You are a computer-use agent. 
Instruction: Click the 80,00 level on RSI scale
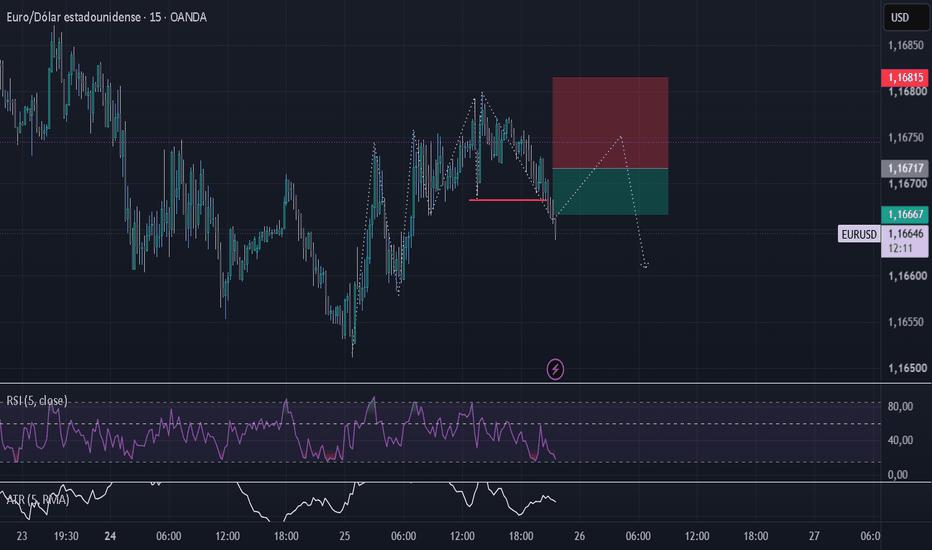click(x=900, y=407)
